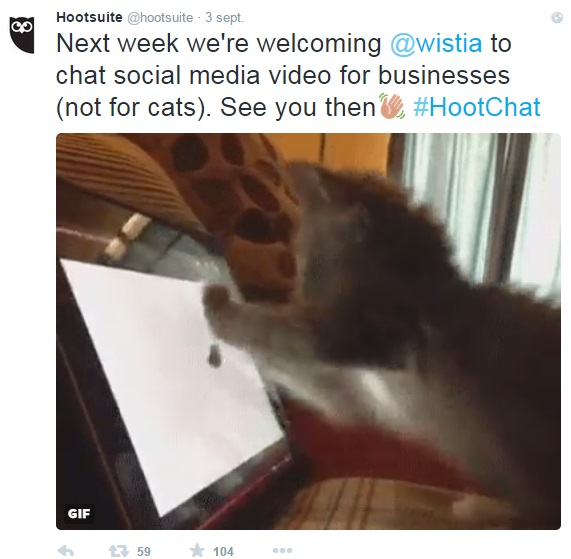Retweet using the retweet arrows icon
The width and height of the screenshot is (571, 559).
click(x=119, y=551)
